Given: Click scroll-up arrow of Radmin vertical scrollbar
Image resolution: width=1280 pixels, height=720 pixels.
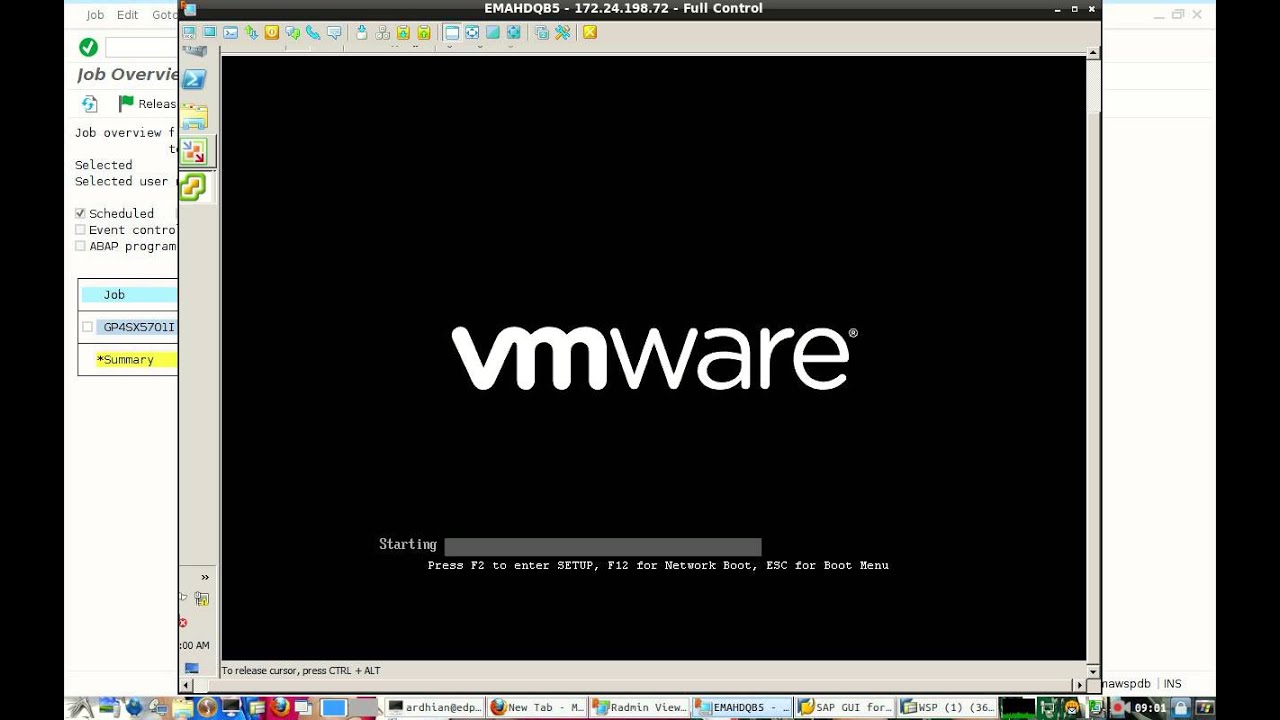Looking at the screenshot, I should tap(1093, 52).
